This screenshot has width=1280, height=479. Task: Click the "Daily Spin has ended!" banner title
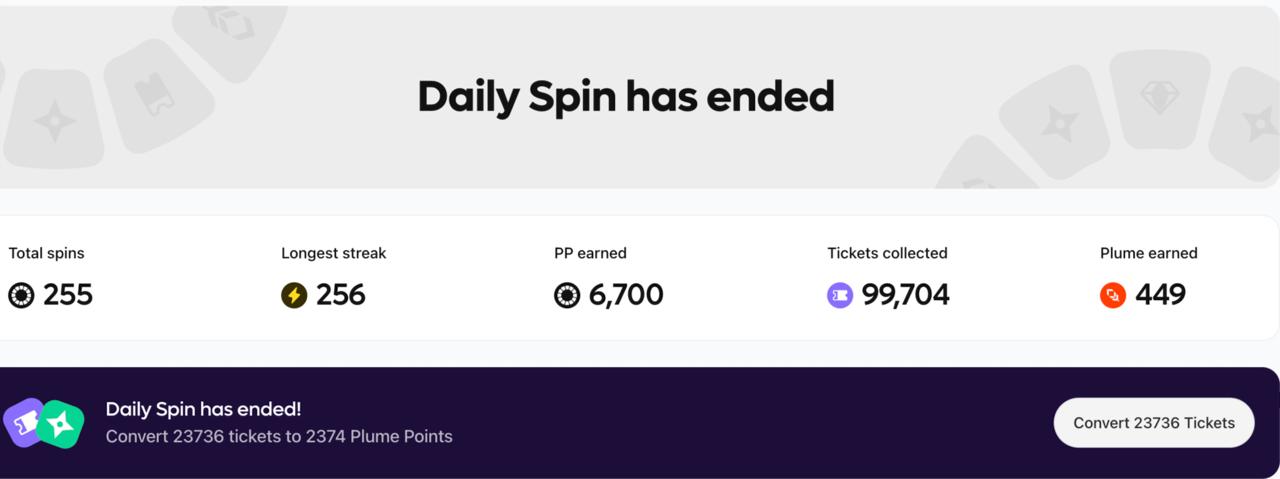click(203, 409)
